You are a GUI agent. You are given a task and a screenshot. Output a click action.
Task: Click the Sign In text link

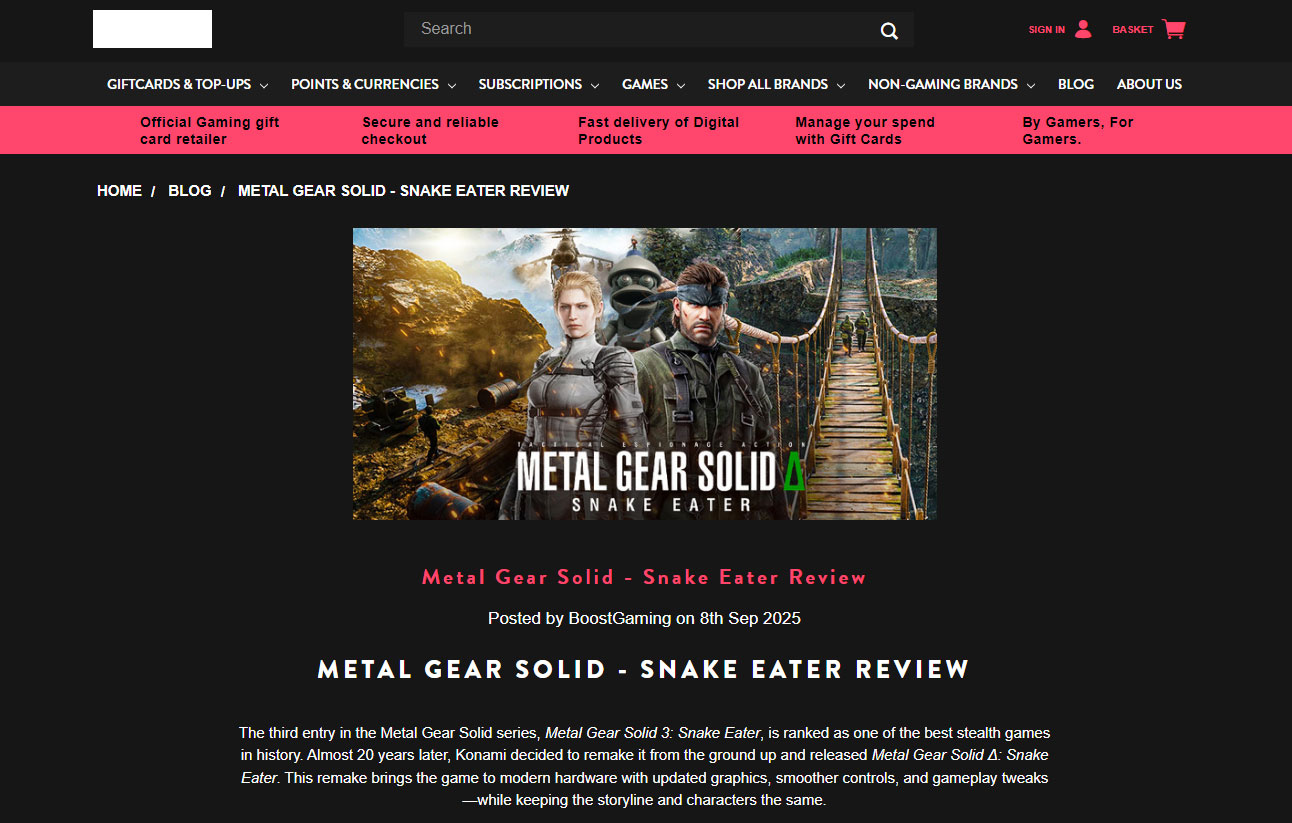pos(1047,29)
